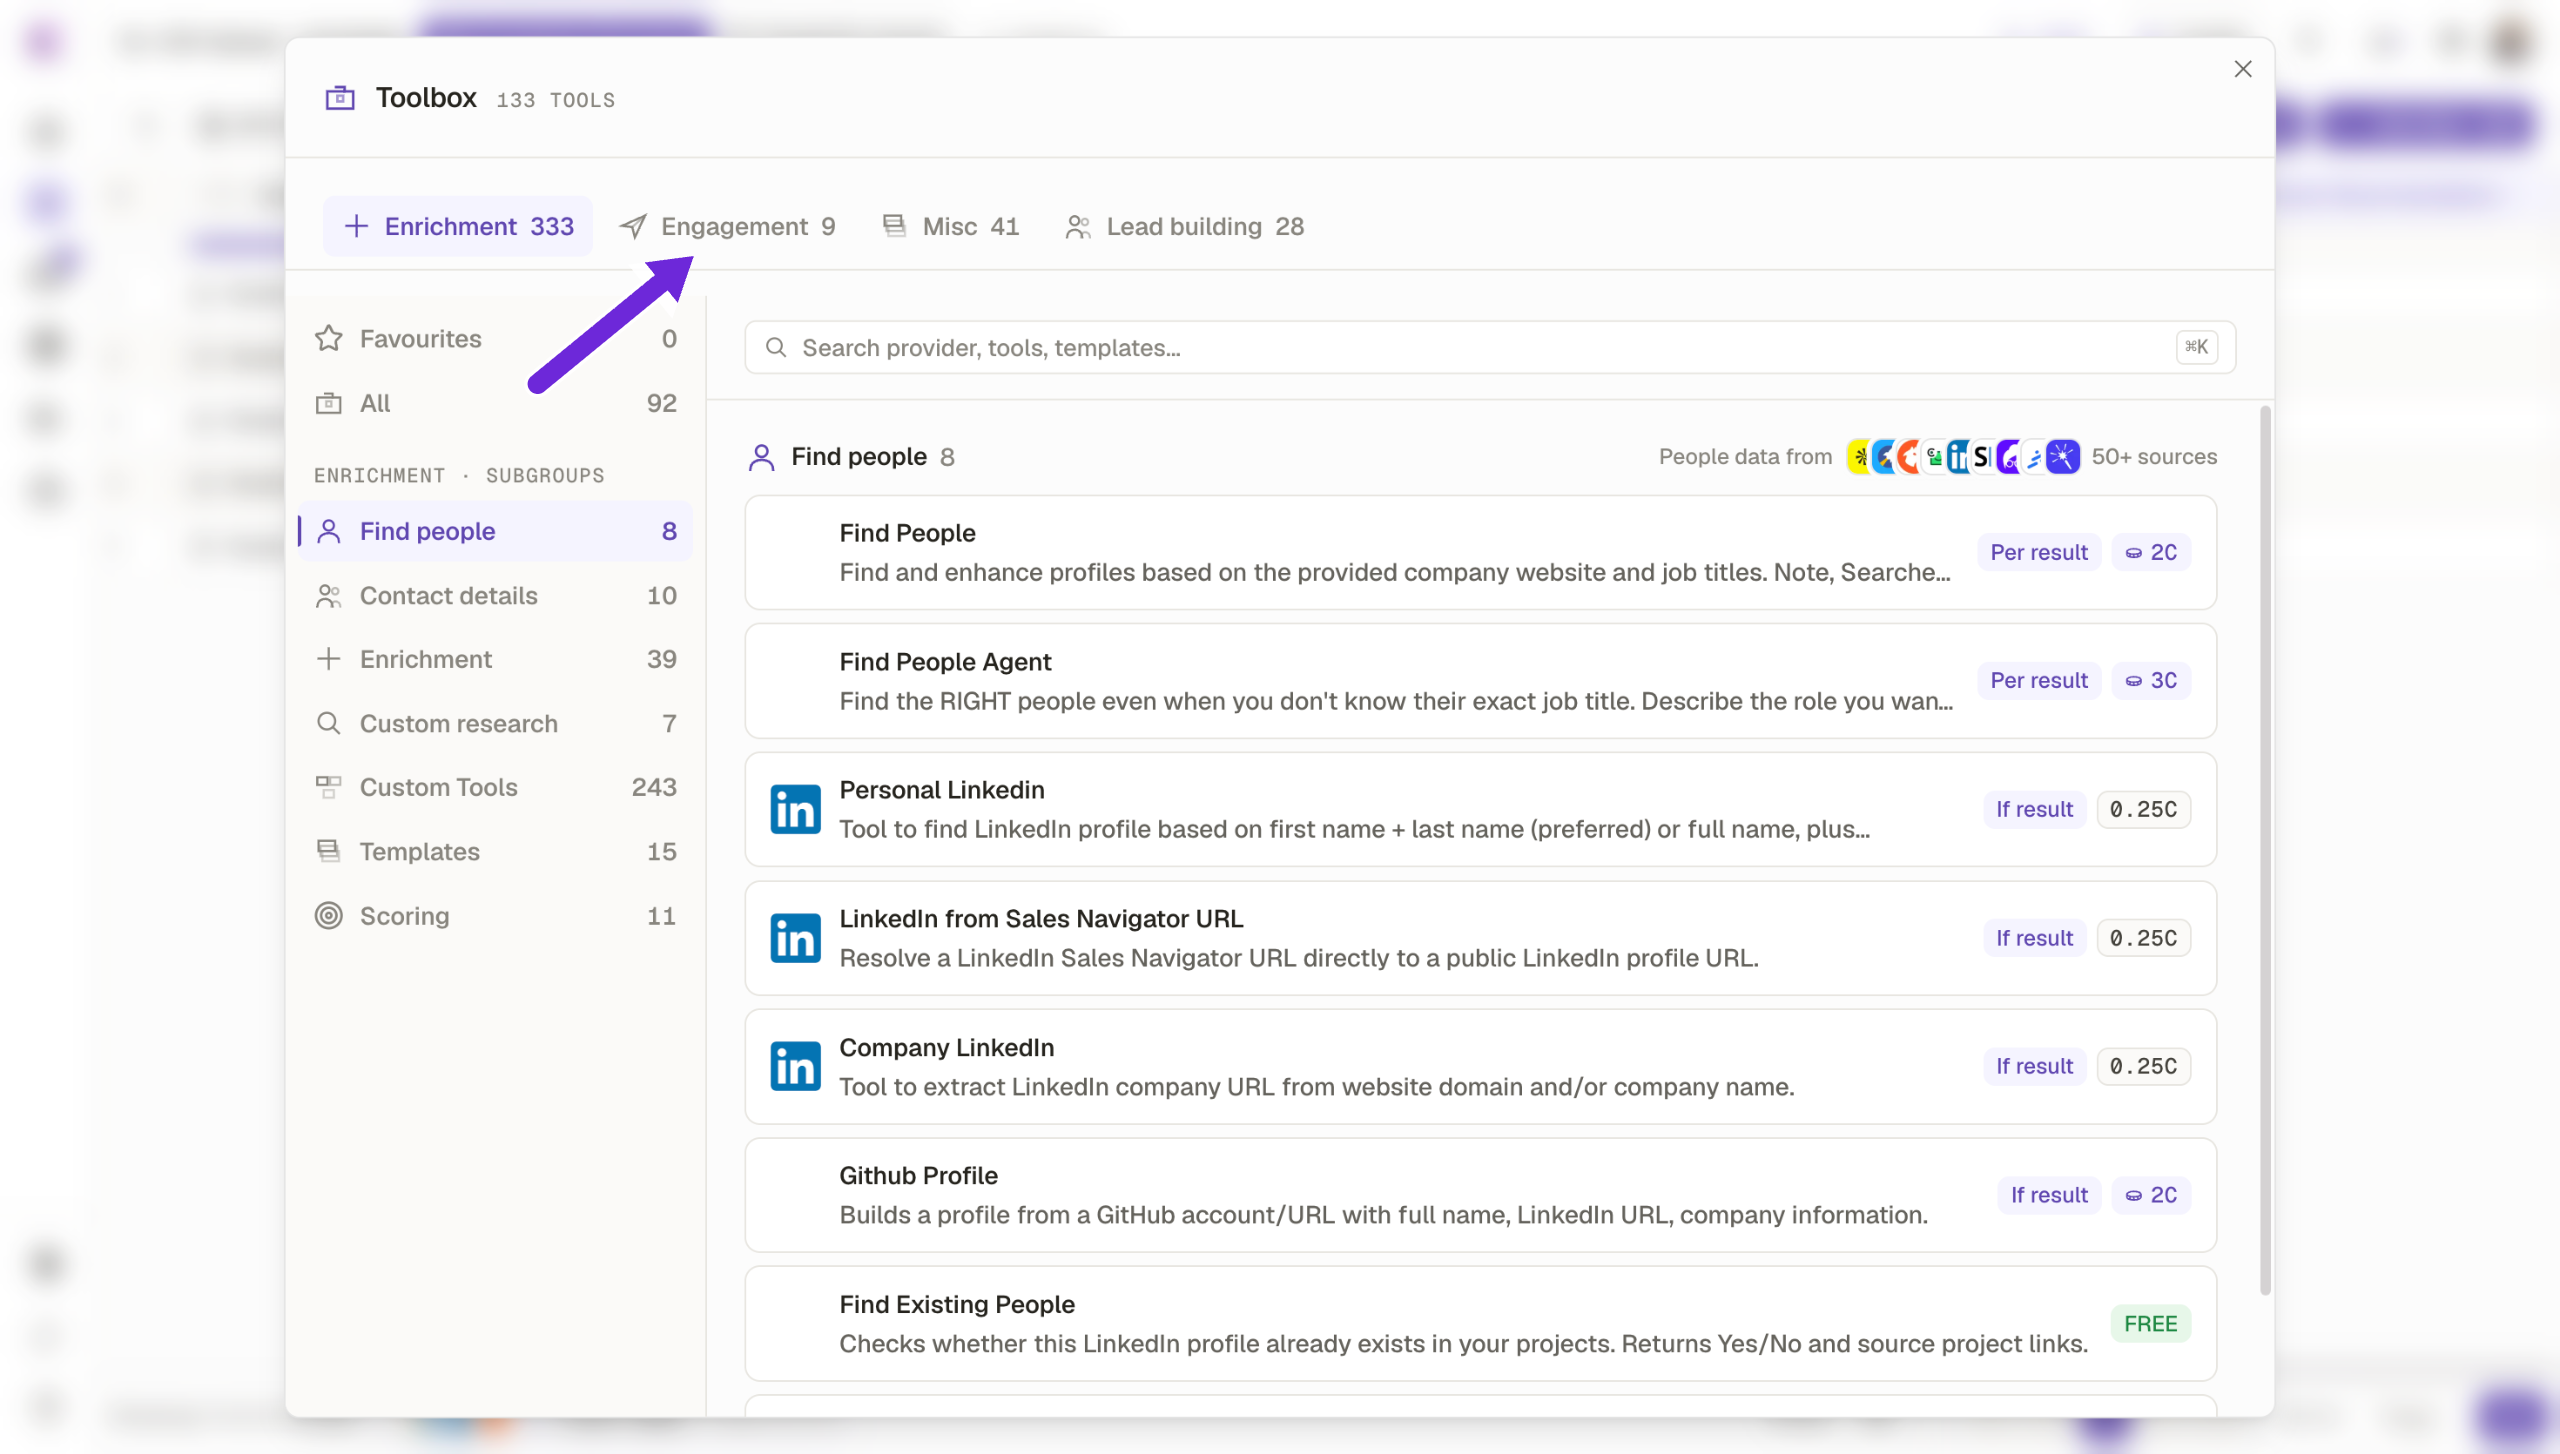Click the ⌘K shortcut badge

(2197, 347)
